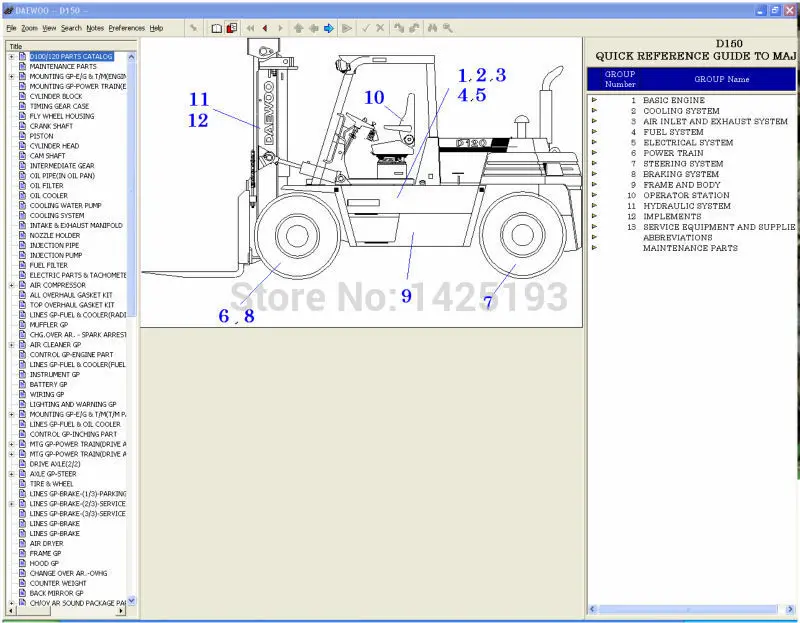Screen dimensions: 800x623
Task: Click the green checkmark toolbar icon
Action: point(366,28)
